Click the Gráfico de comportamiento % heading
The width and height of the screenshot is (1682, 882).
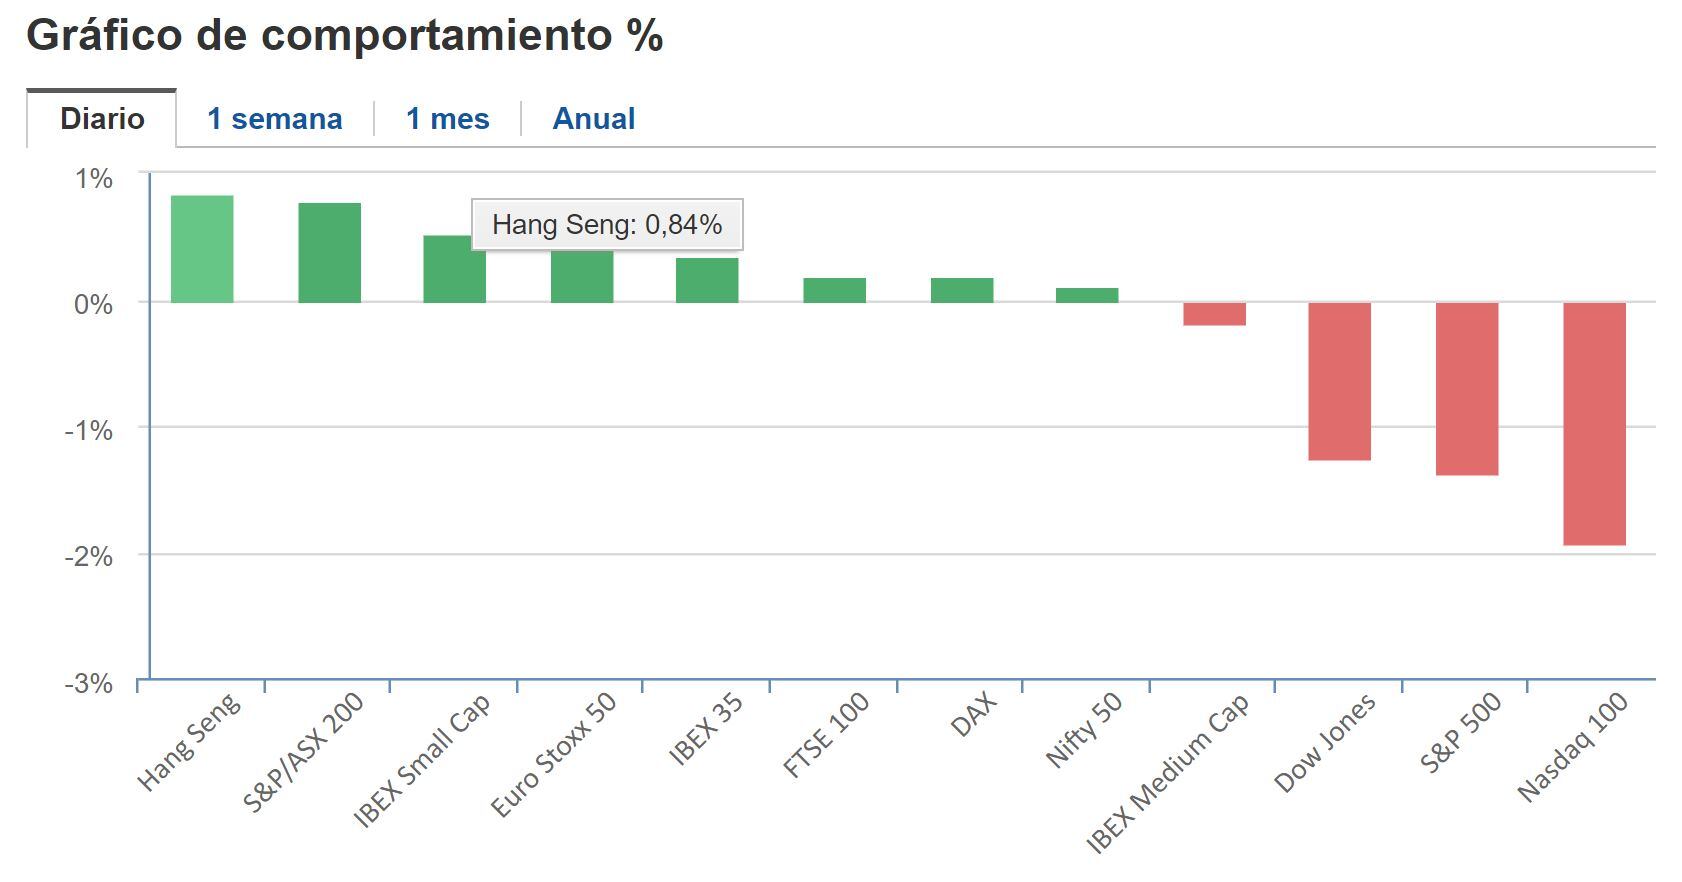(x=345, y=36)
